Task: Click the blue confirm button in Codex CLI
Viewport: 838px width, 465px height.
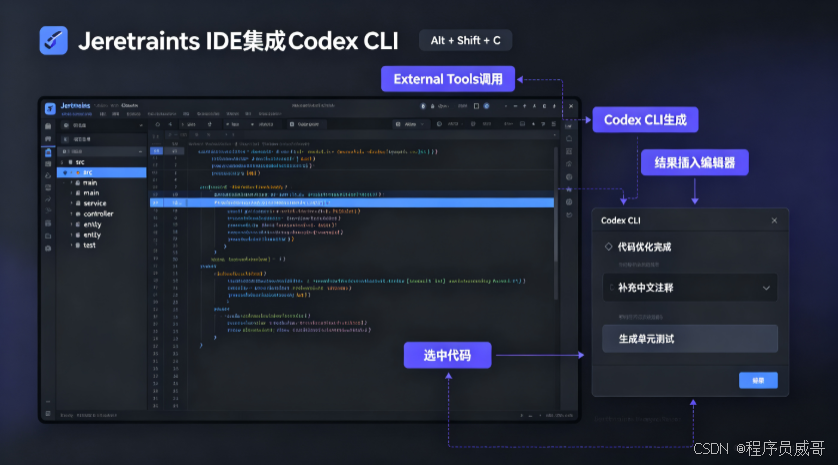Action: coord(758,381)
